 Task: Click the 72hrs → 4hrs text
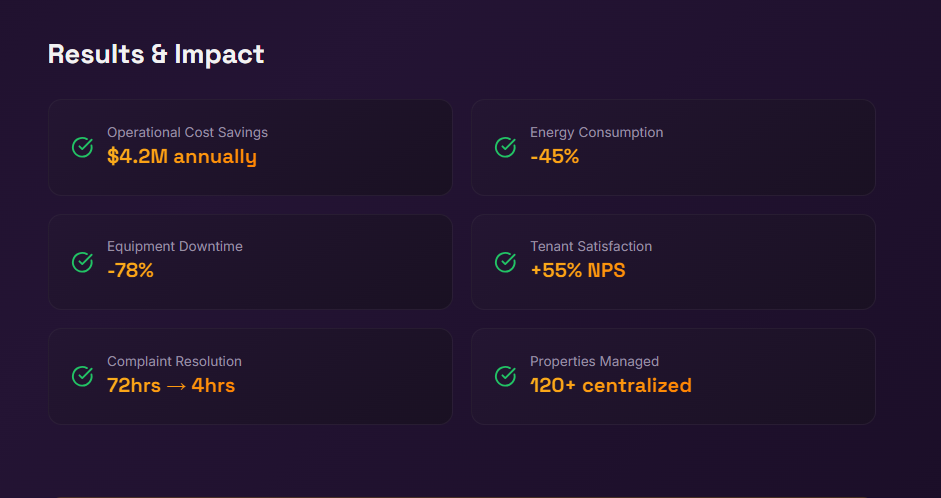(171, 386)
